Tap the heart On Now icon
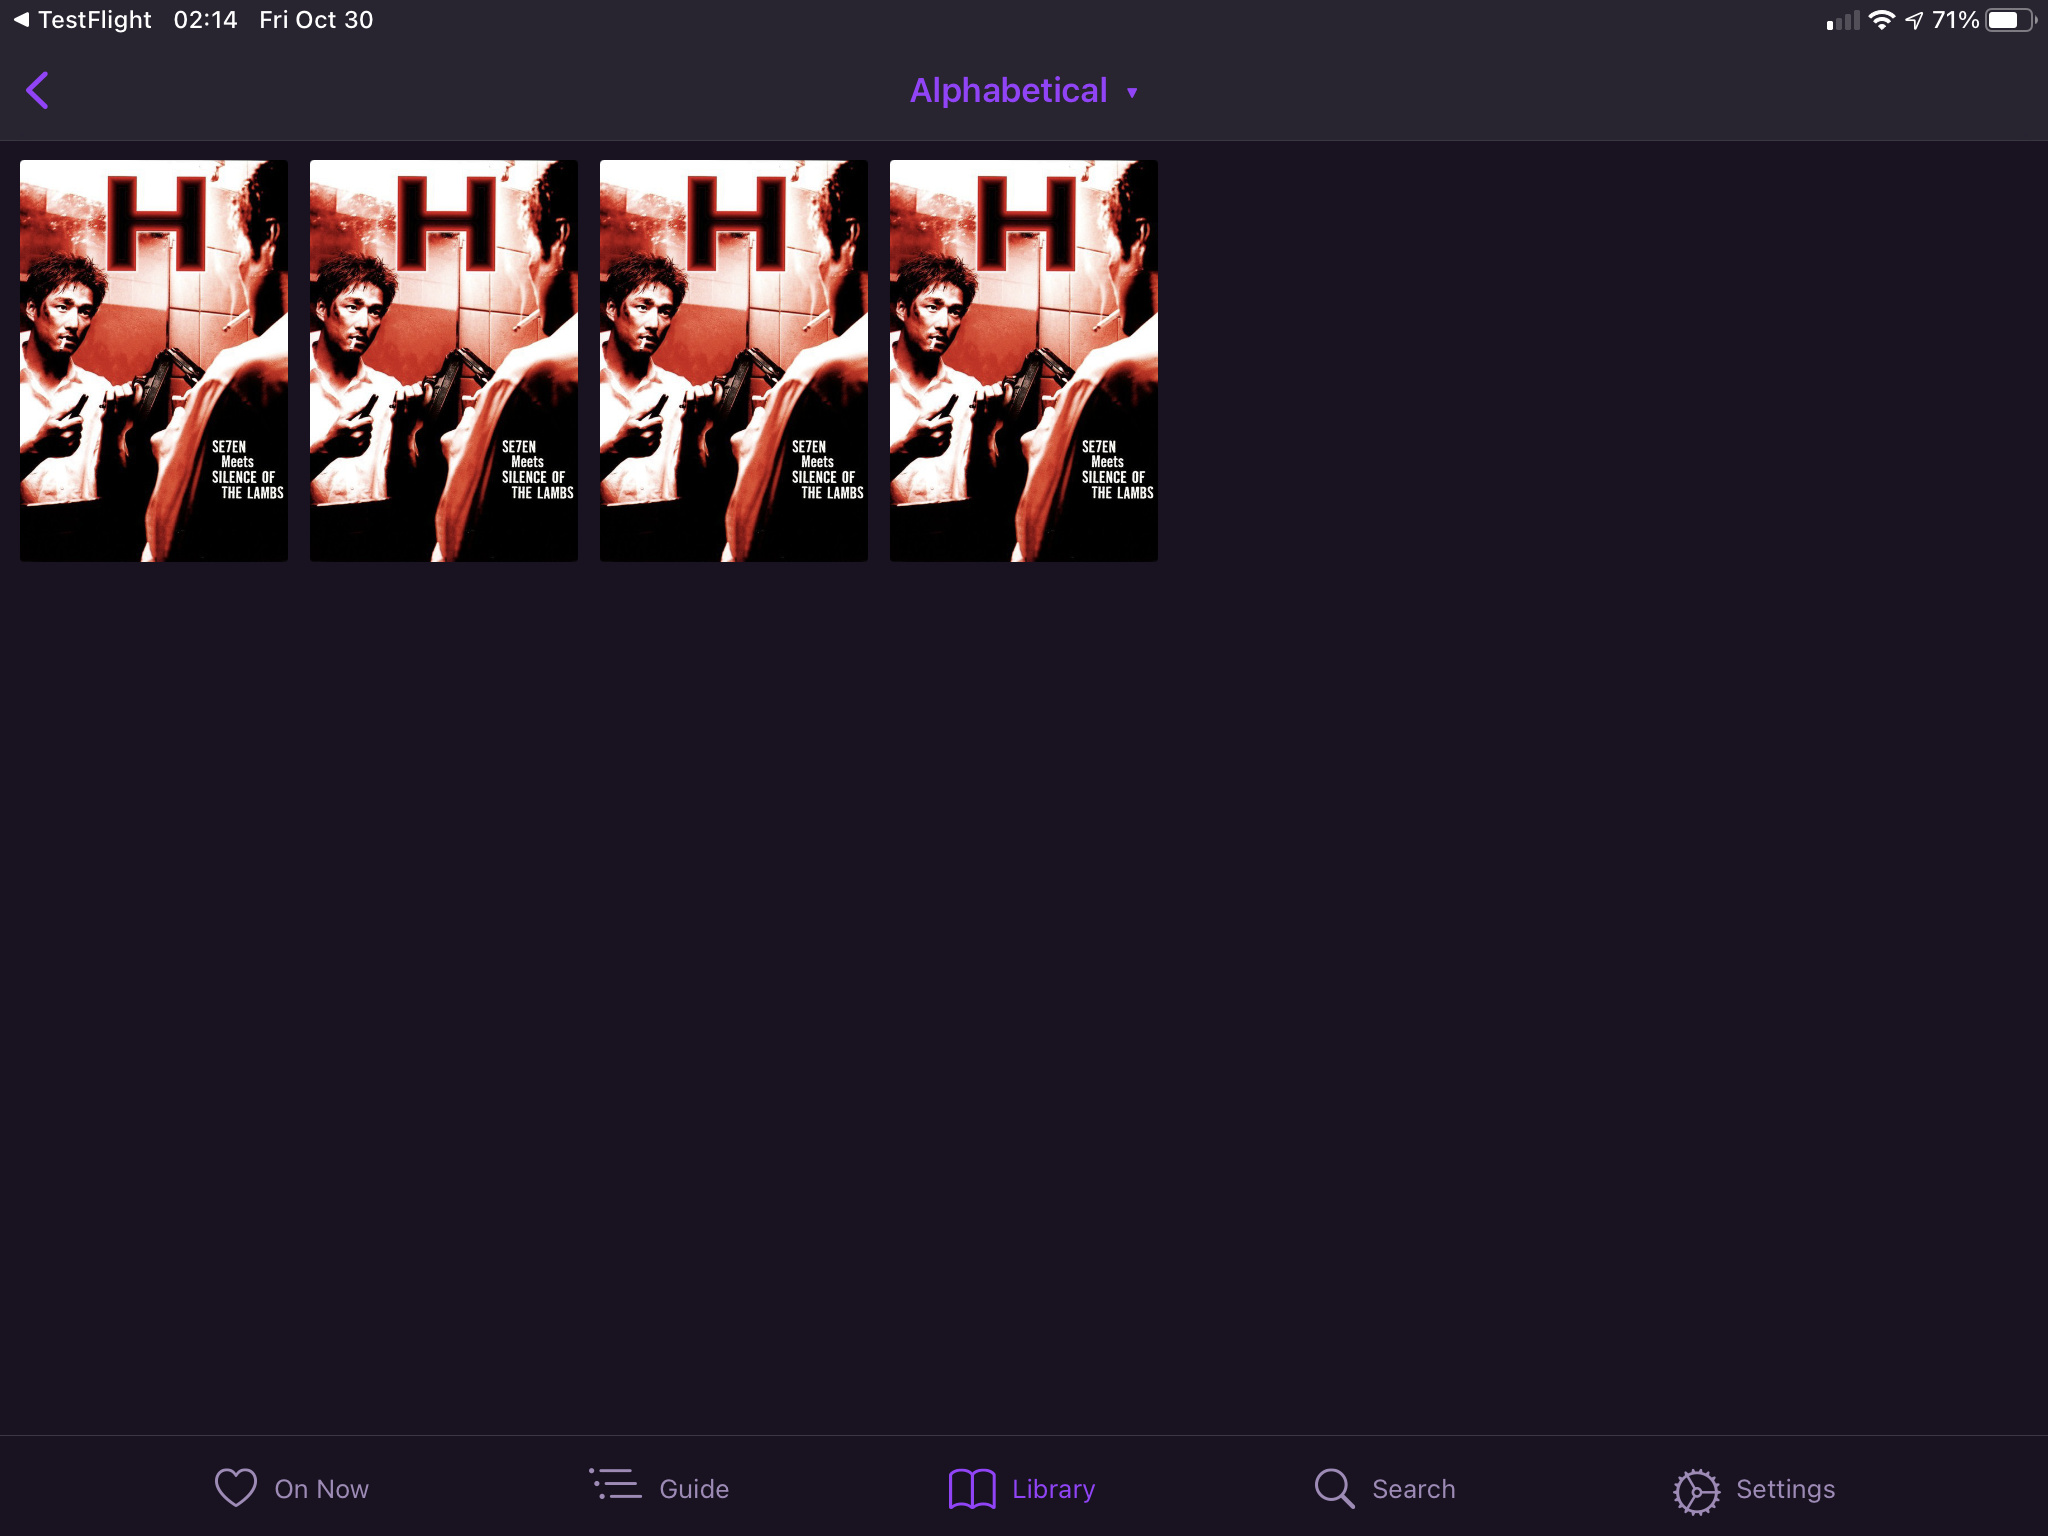 236,1488
